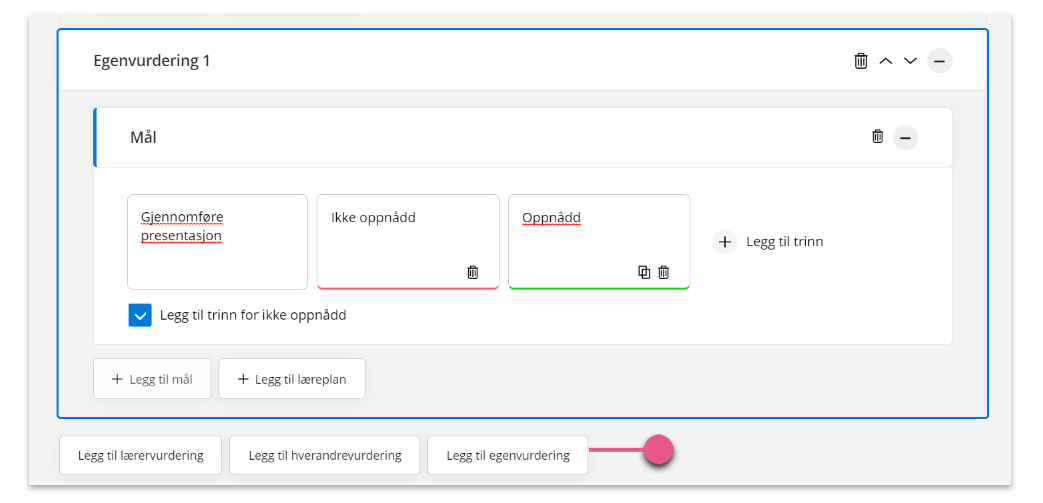Click the plus icon for Legg til trinn
This screenshot has width=1043, height=503.
pos(725,242)
